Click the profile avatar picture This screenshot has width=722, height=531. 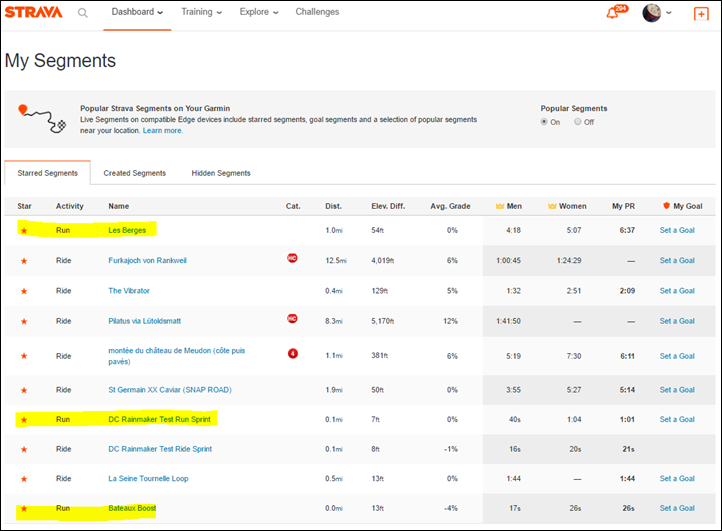[x=652, y=13]
